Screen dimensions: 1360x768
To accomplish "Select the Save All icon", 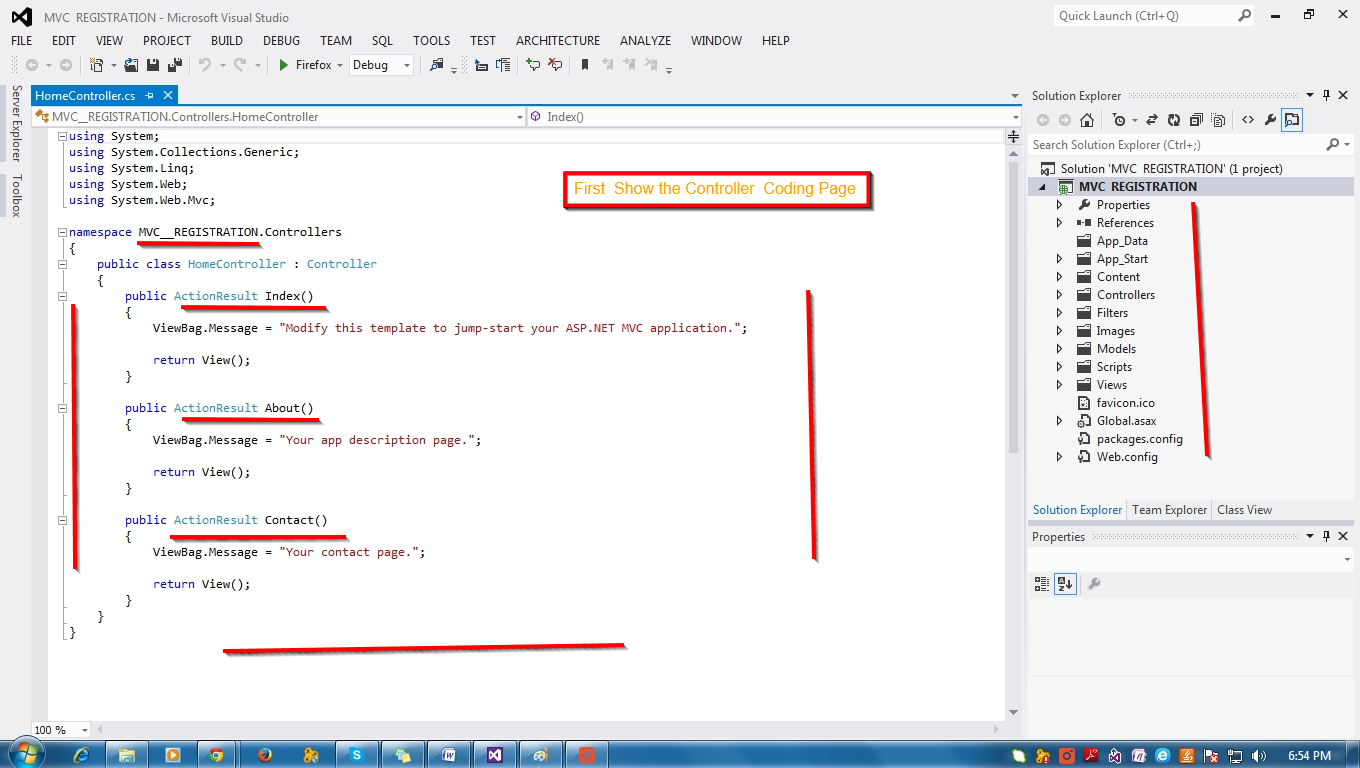I will coord(172,65).
